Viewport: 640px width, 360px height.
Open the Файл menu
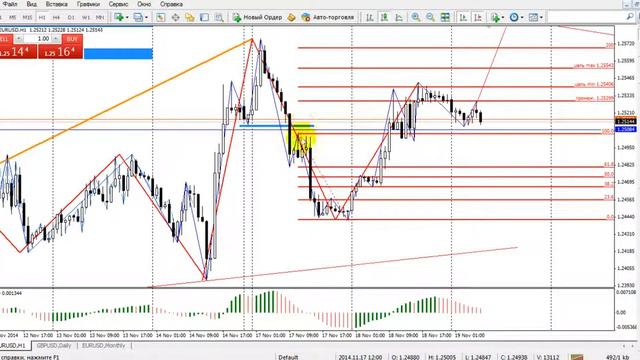coord(9,4)
